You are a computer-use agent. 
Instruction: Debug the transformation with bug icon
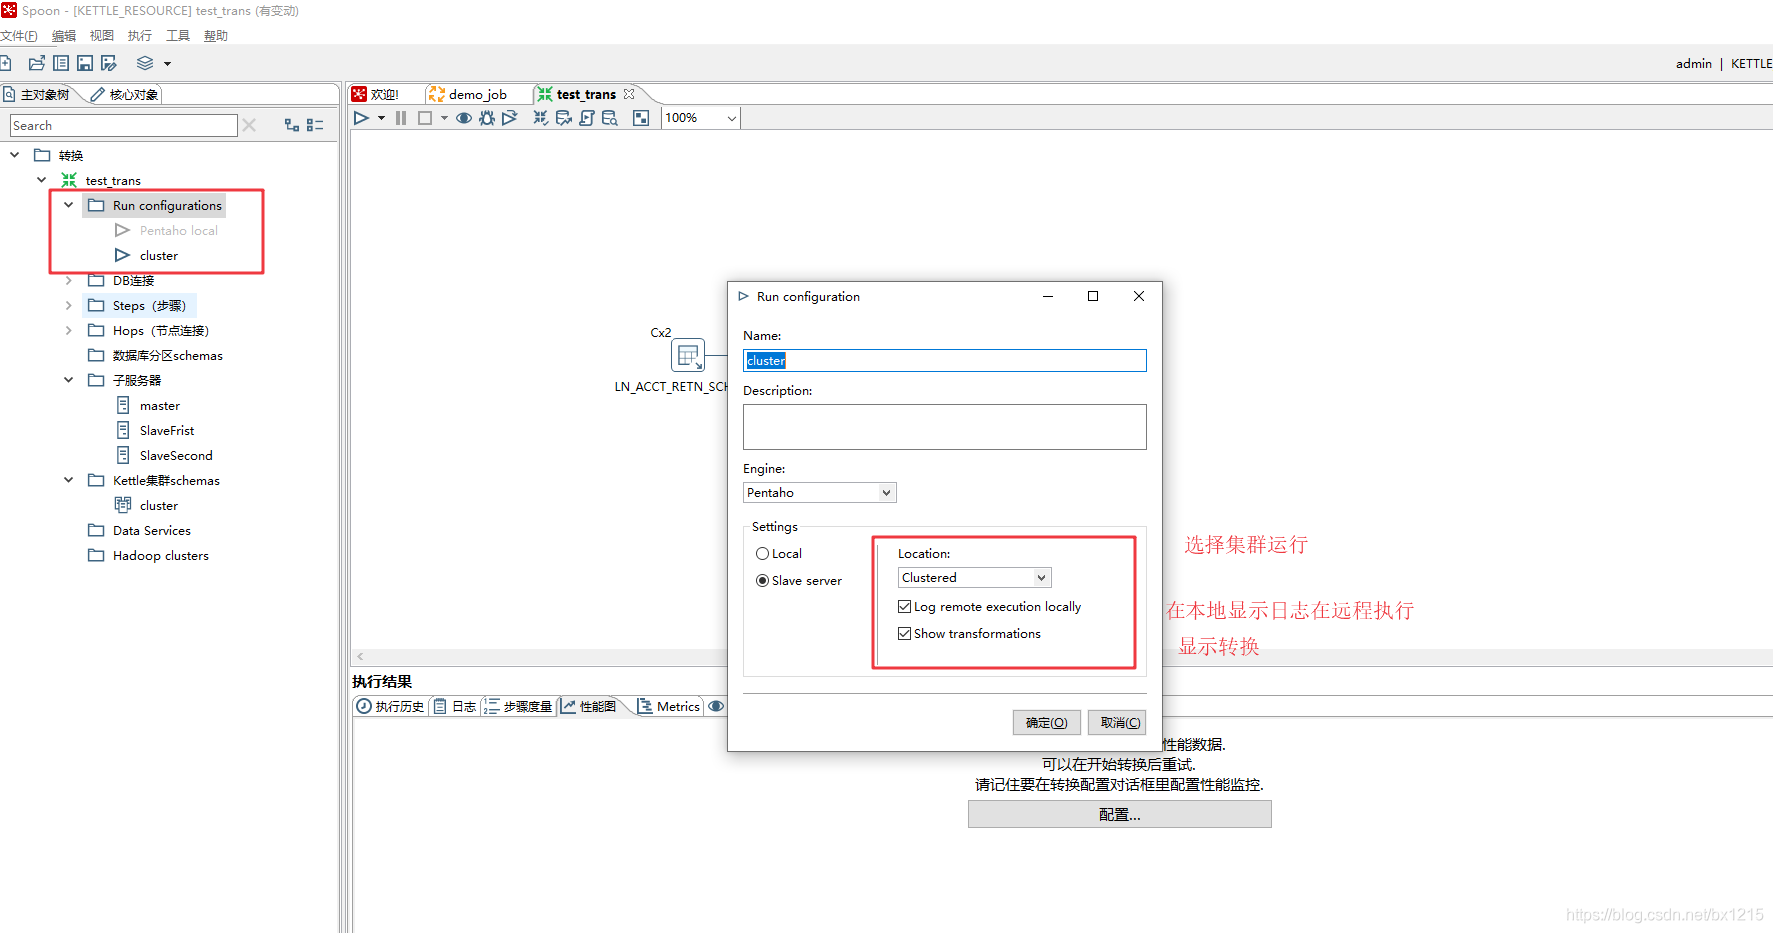click(x=487, y=118)
